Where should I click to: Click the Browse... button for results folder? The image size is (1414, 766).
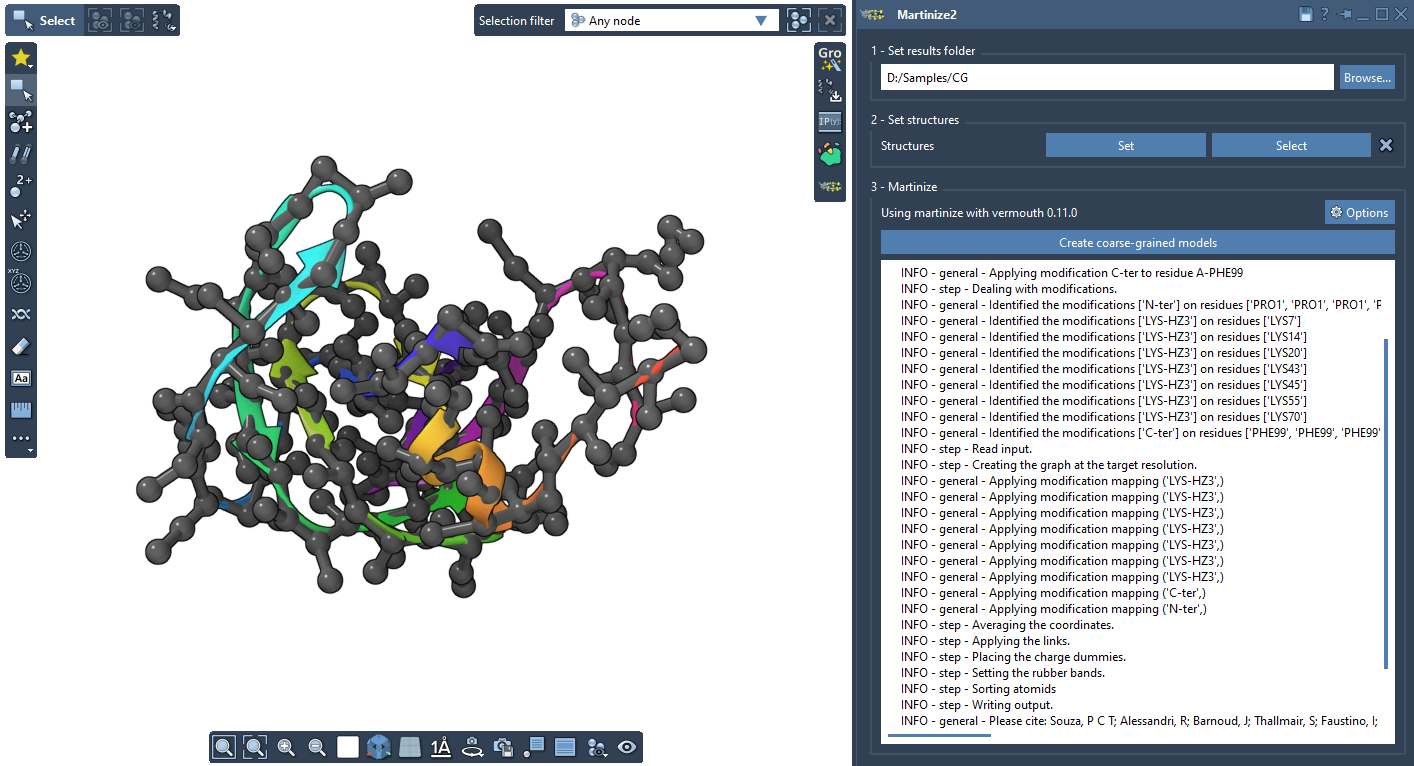1367,78
